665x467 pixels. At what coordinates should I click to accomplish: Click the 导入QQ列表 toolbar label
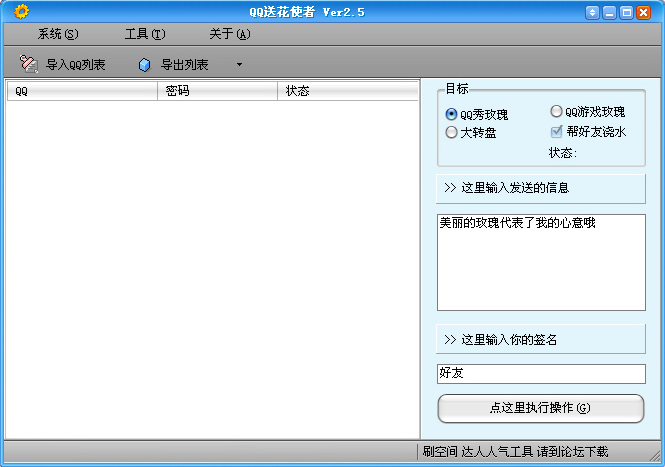[x=75, y=65]
